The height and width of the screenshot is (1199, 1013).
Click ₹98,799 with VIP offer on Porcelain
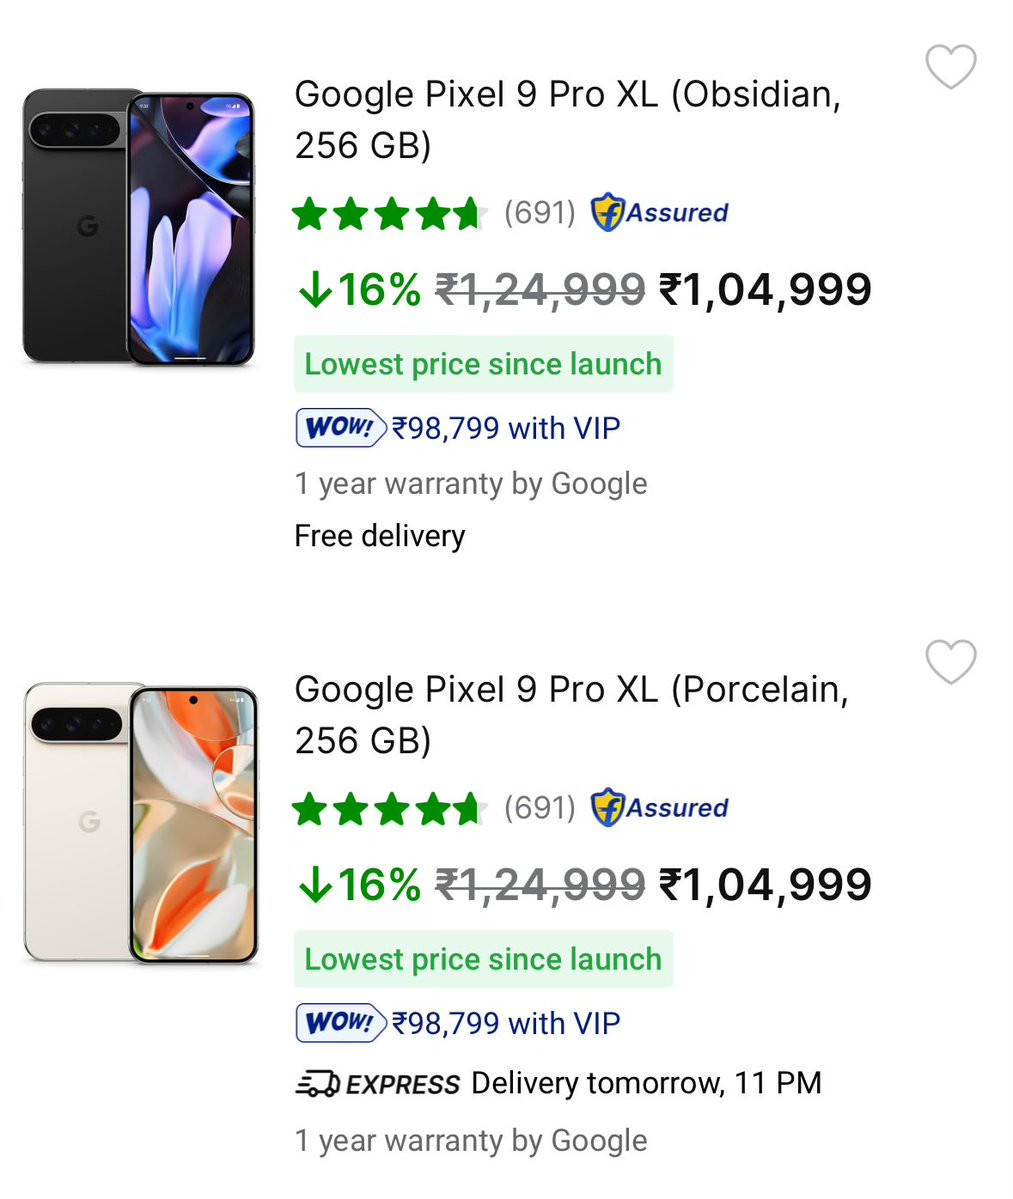pos(506,1023)
